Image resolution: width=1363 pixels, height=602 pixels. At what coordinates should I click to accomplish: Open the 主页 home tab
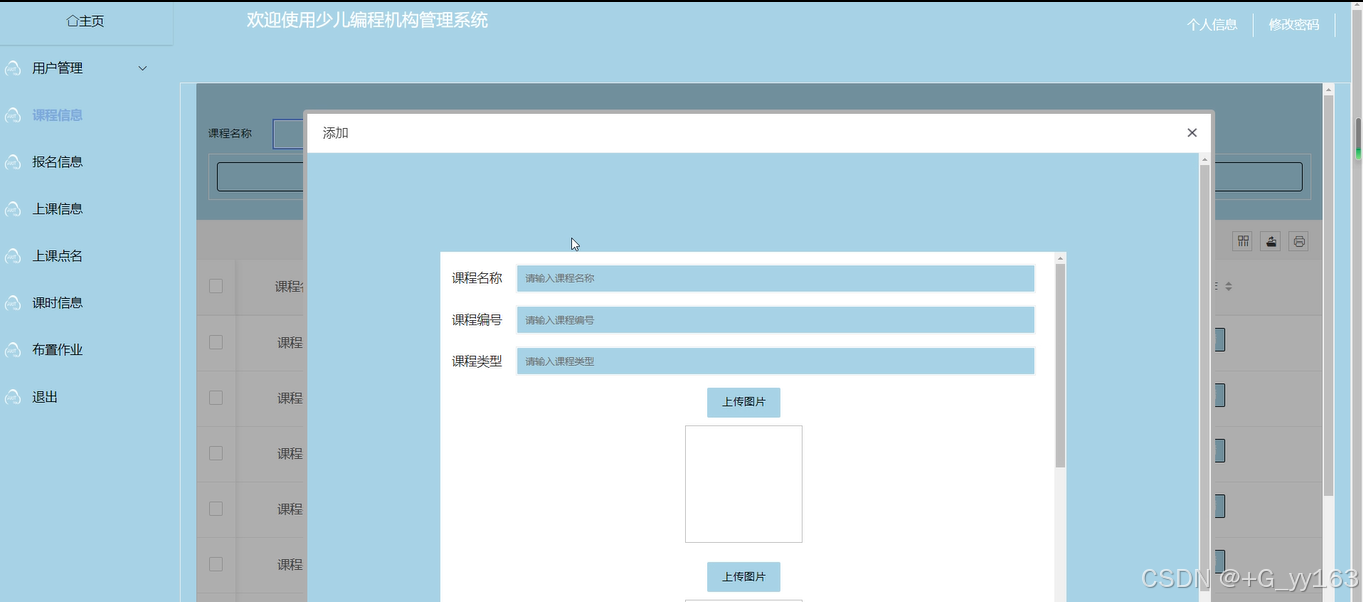pos(85,21)
